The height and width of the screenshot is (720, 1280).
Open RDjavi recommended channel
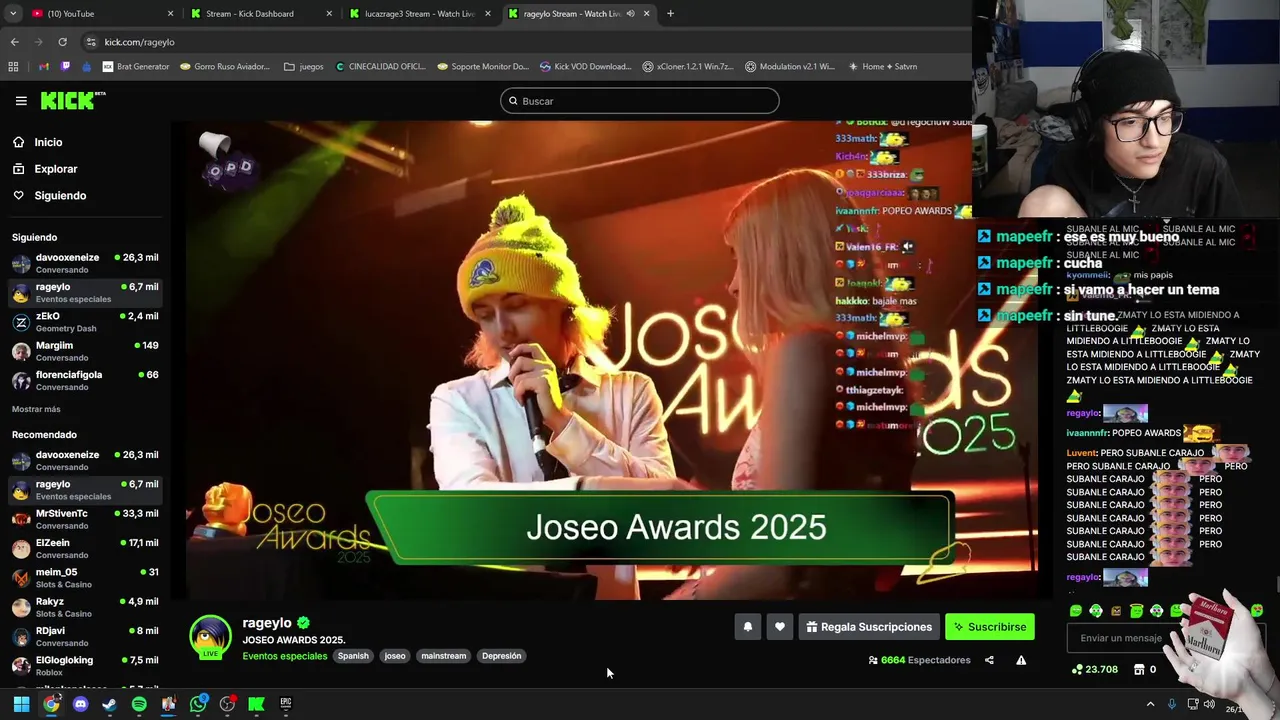pos(85,636)
